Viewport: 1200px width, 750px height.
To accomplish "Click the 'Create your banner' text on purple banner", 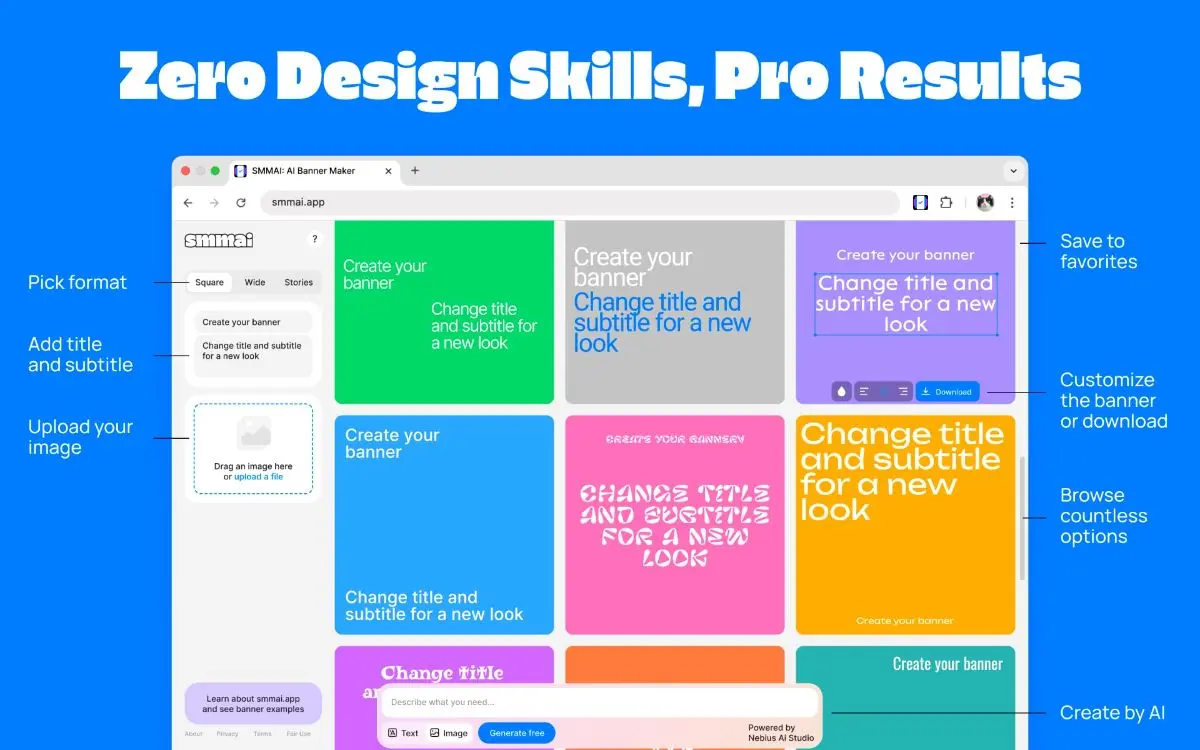I will pos(905,255).
